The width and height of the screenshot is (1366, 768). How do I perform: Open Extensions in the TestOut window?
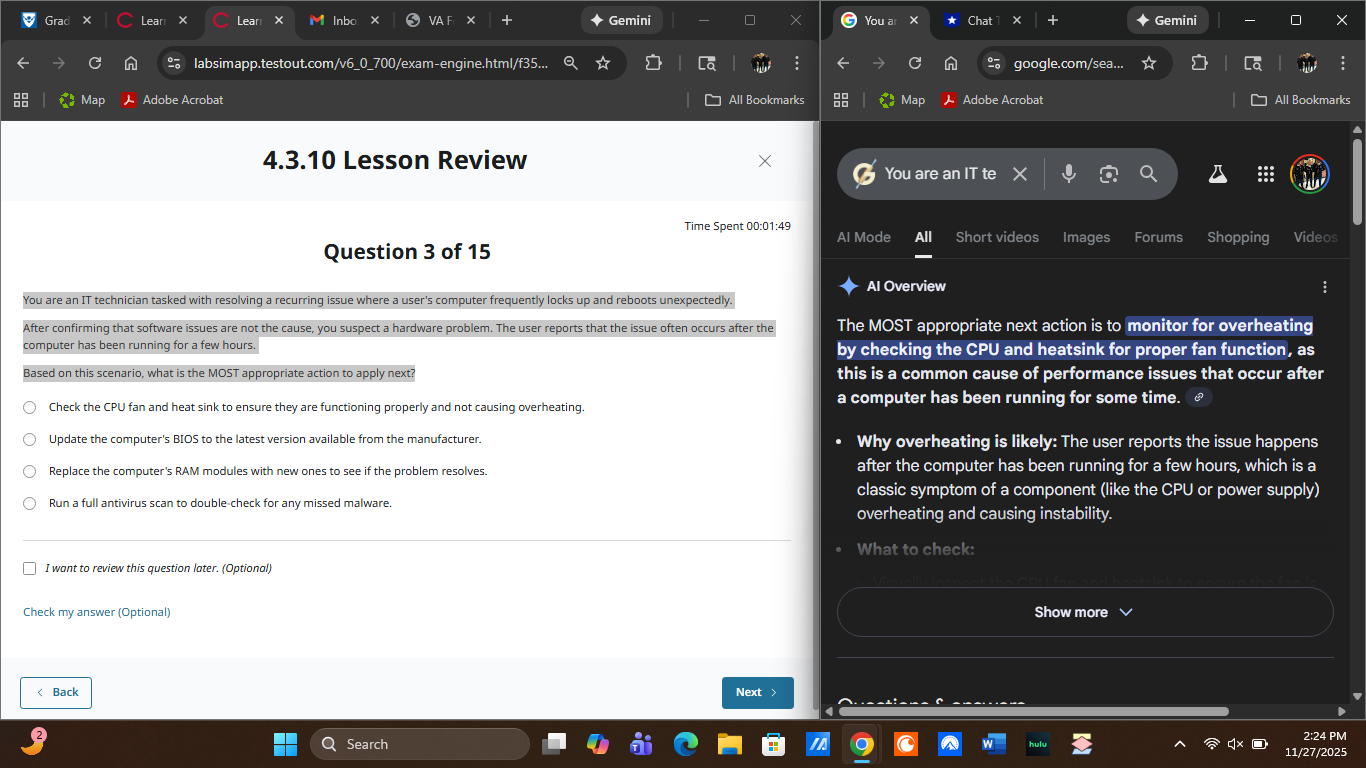coord(653,63)
